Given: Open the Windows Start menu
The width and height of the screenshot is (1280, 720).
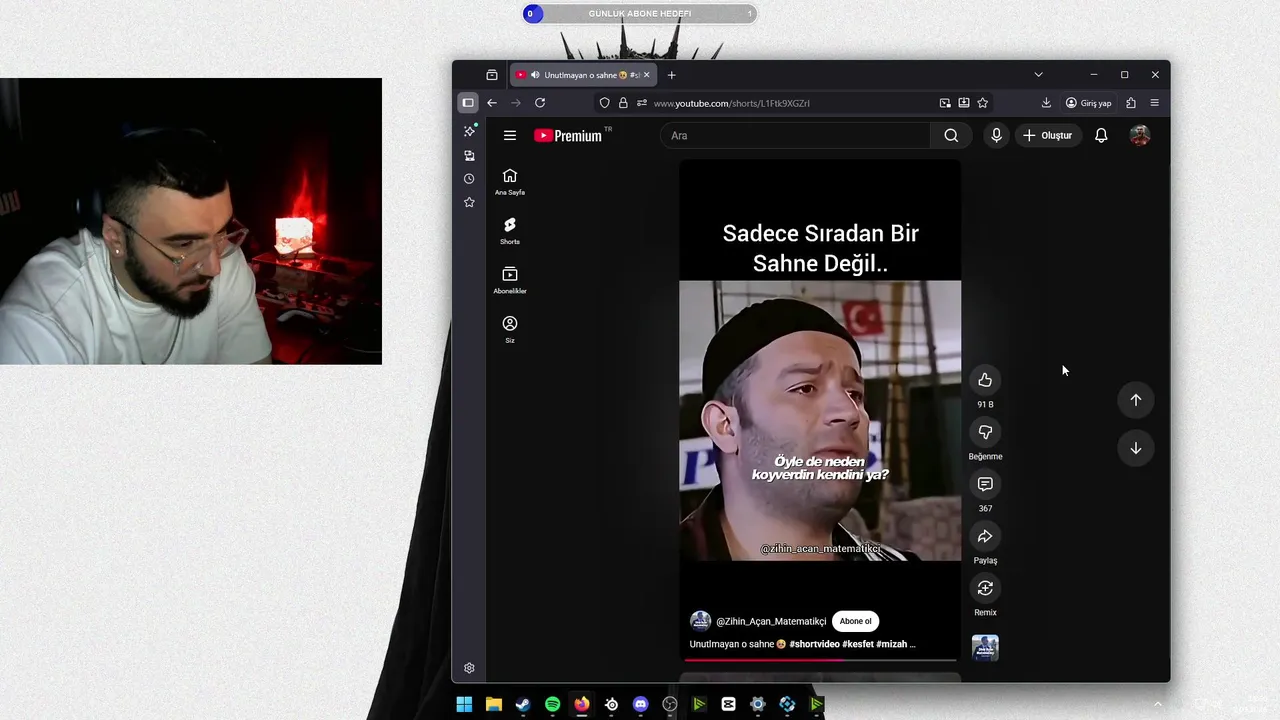Looking at the screenshot, I should coord(464,704).
